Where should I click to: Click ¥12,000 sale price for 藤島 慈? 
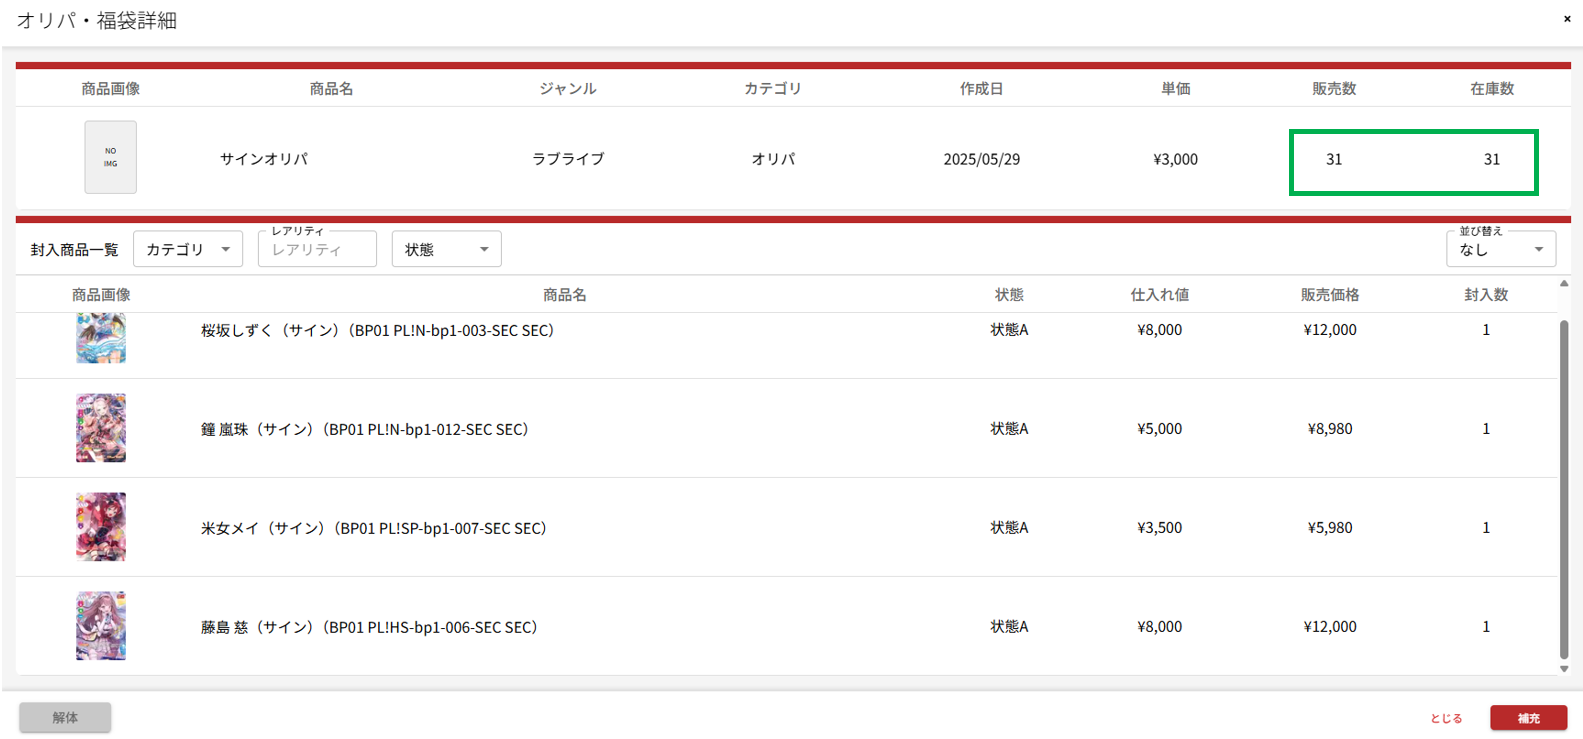[1330, 627]
